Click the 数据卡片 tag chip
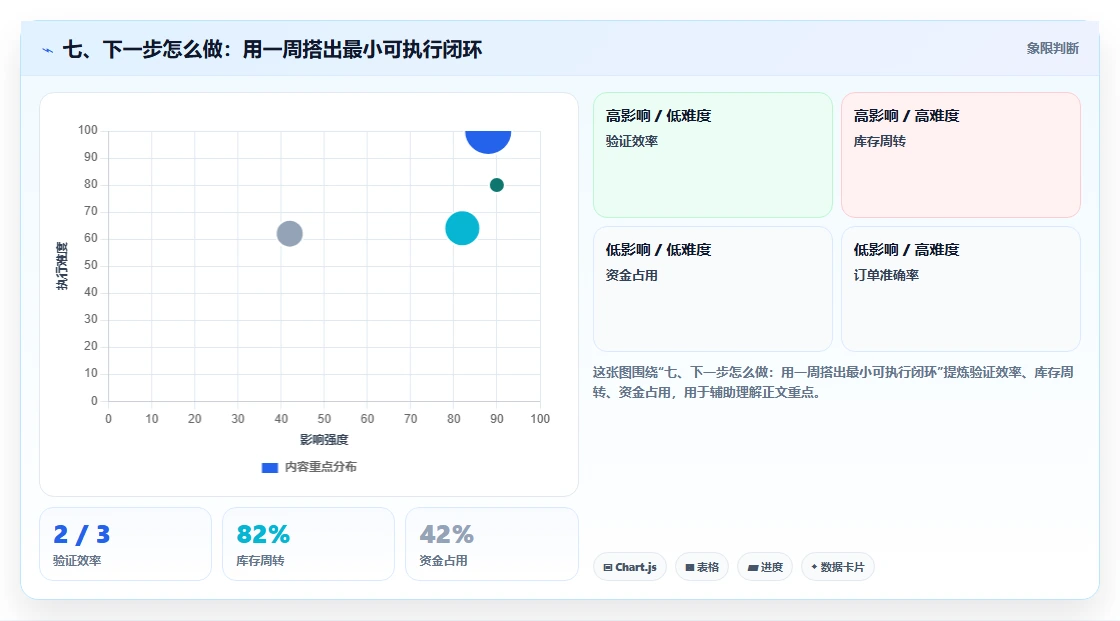Screen dimensions: 1120x621 click(x=837, y=567)
